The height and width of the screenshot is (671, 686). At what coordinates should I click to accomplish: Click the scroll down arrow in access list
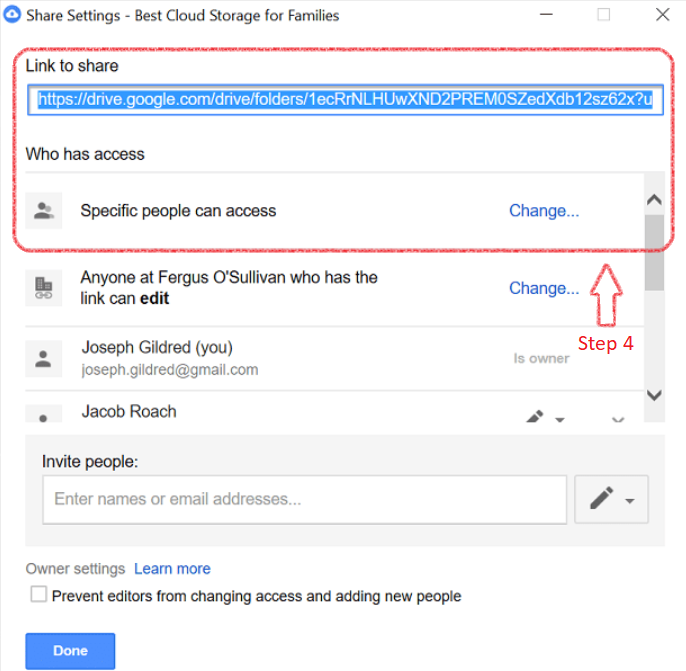point(654,395)
